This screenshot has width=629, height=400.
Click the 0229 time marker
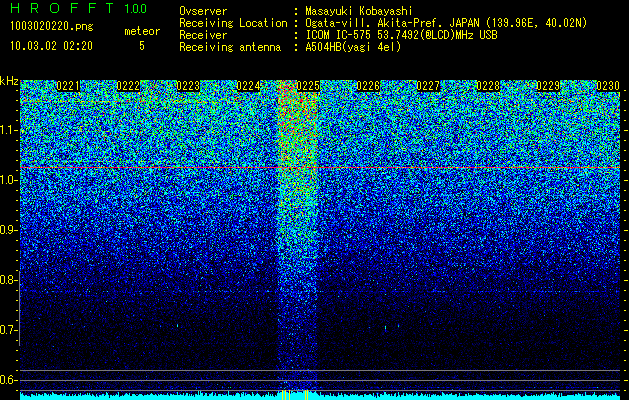click(x=548, y=86)
